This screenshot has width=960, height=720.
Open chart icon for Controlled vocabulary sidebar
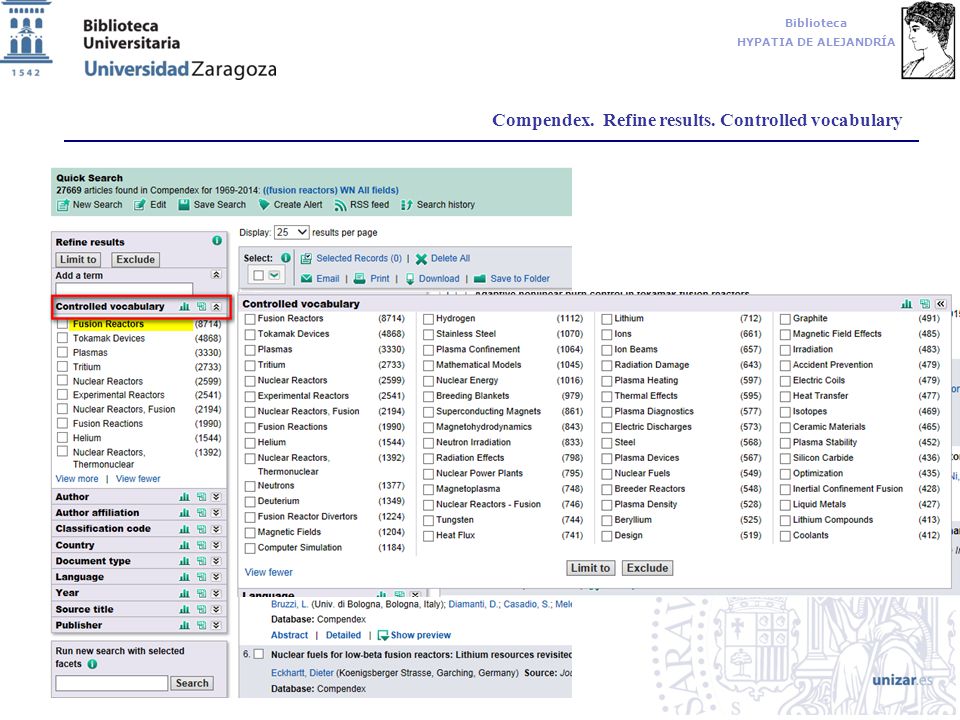coord(184,306)
